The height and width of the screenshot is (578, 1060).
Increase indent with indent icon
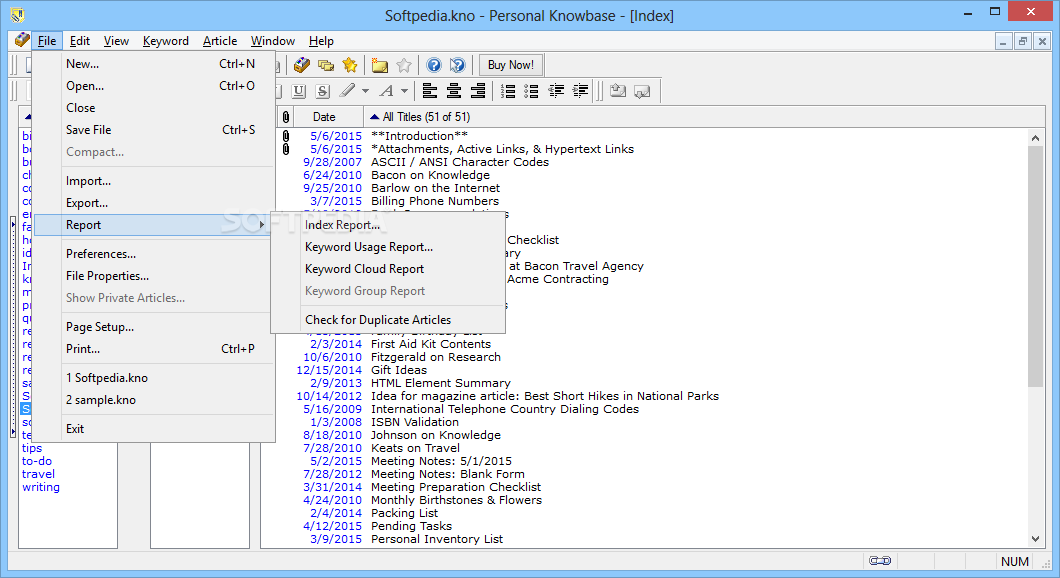580,91
